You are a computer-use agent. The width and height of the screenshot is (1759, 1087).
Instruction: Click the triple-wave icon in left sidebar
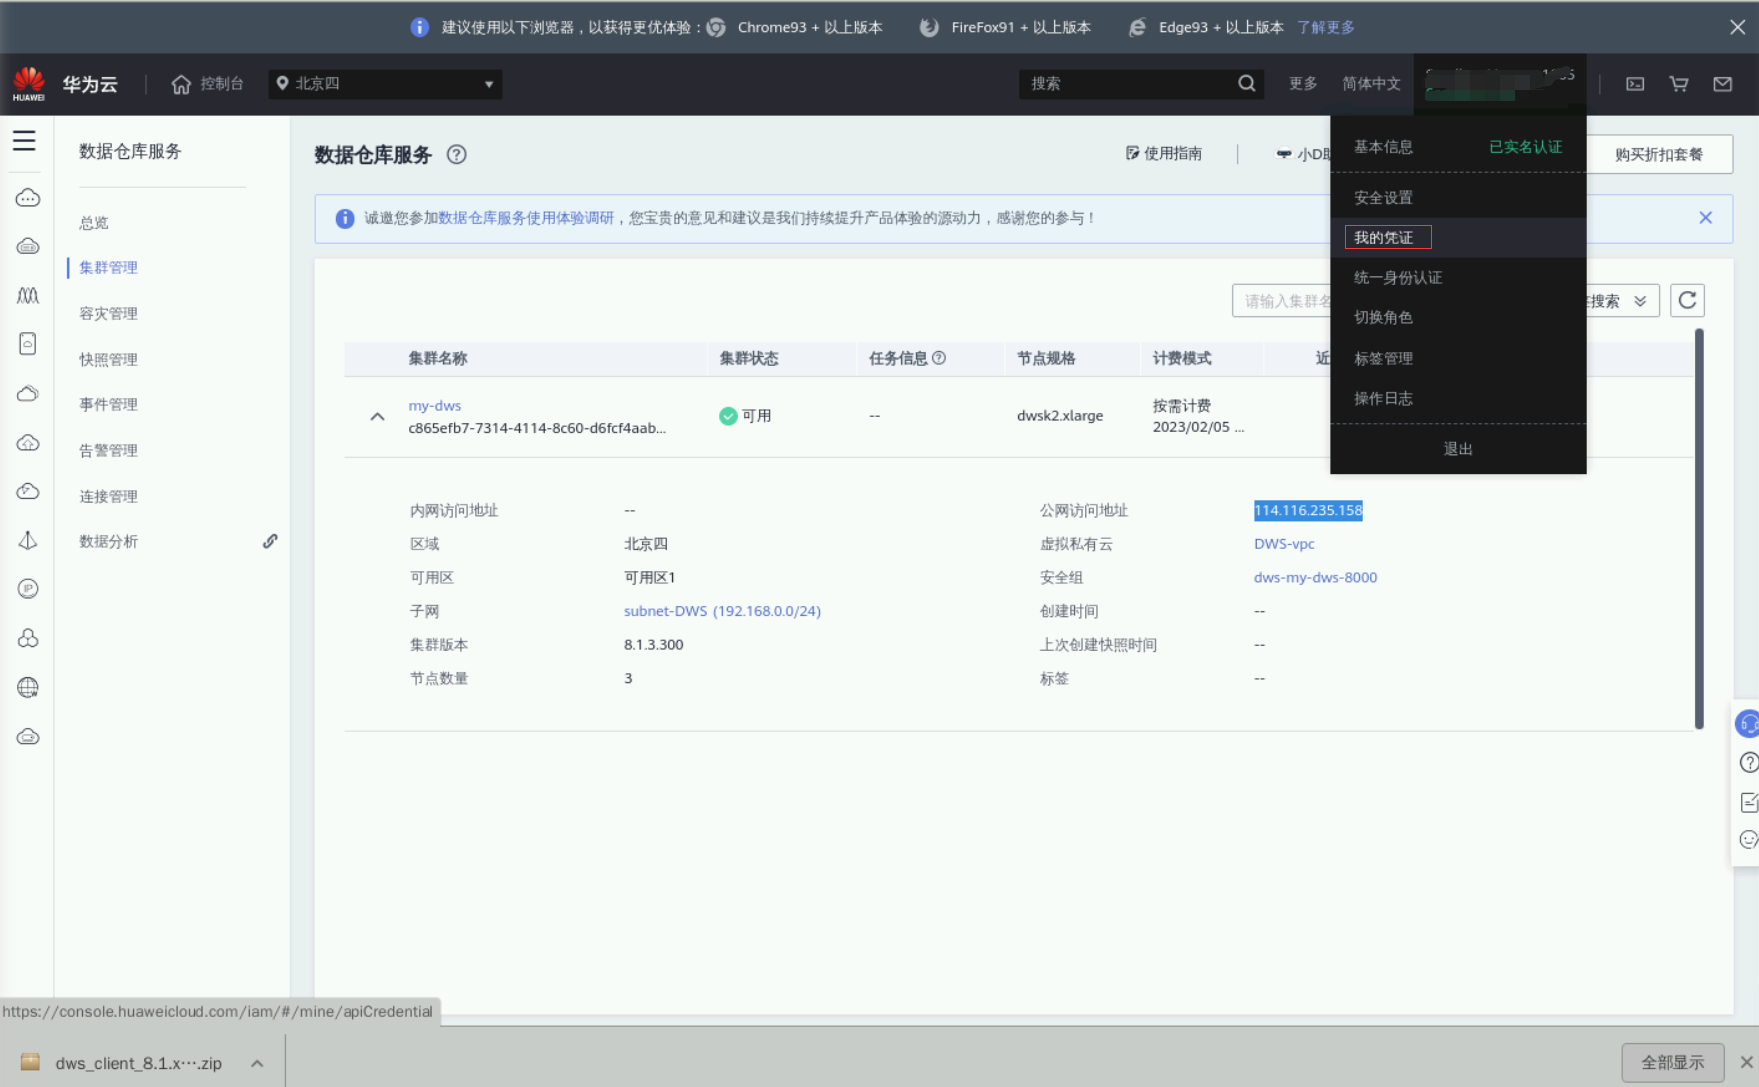coord(28,295)
